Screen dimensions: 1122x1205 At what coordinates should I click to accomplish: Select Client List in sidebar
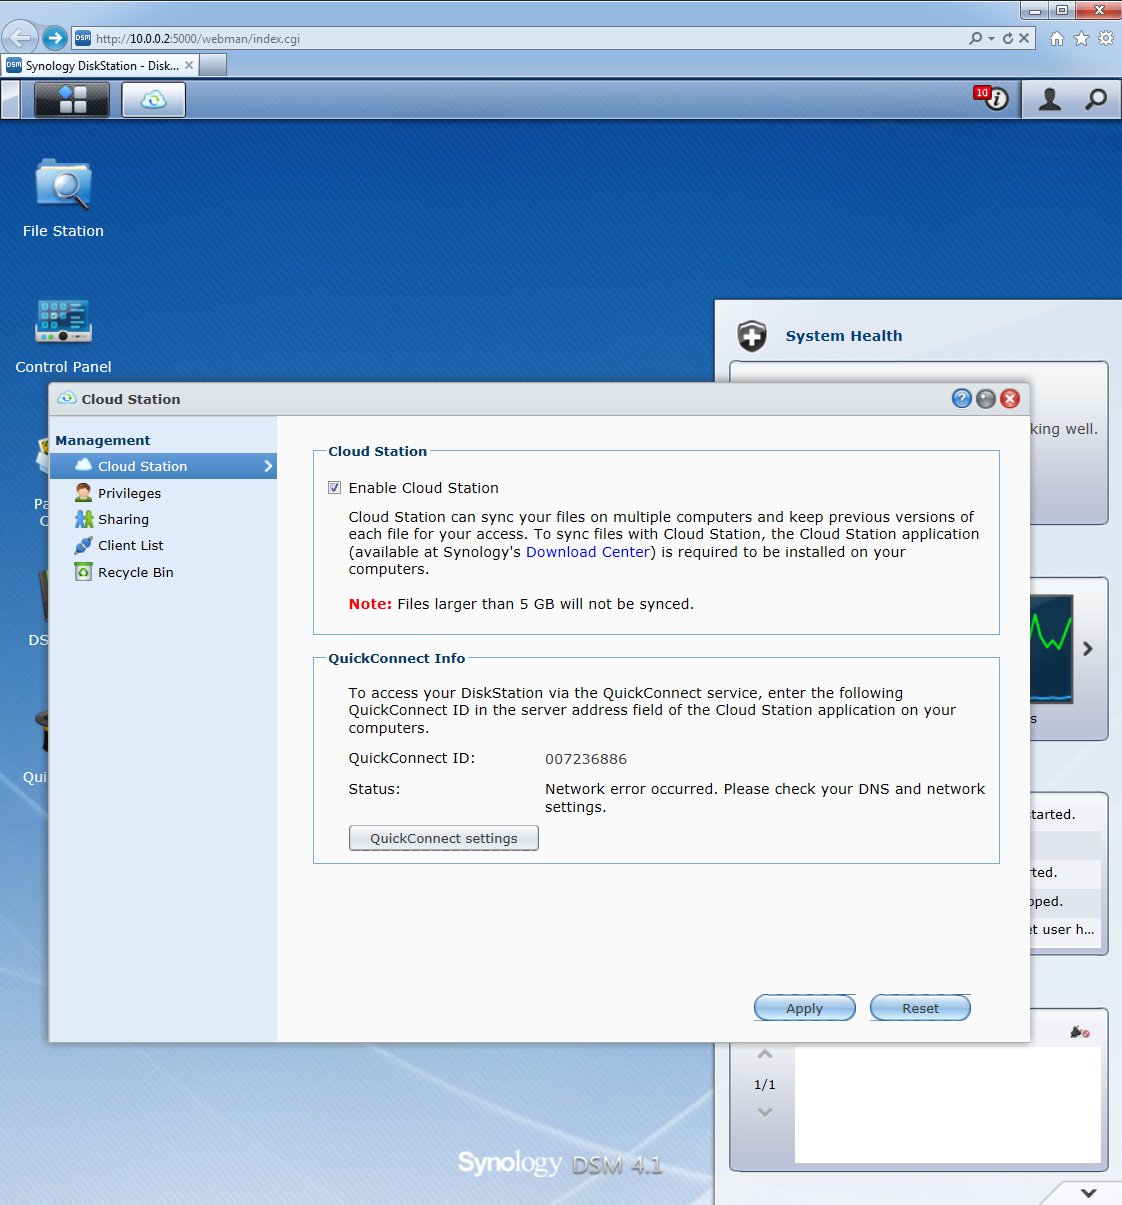click(x=130, y=545)
